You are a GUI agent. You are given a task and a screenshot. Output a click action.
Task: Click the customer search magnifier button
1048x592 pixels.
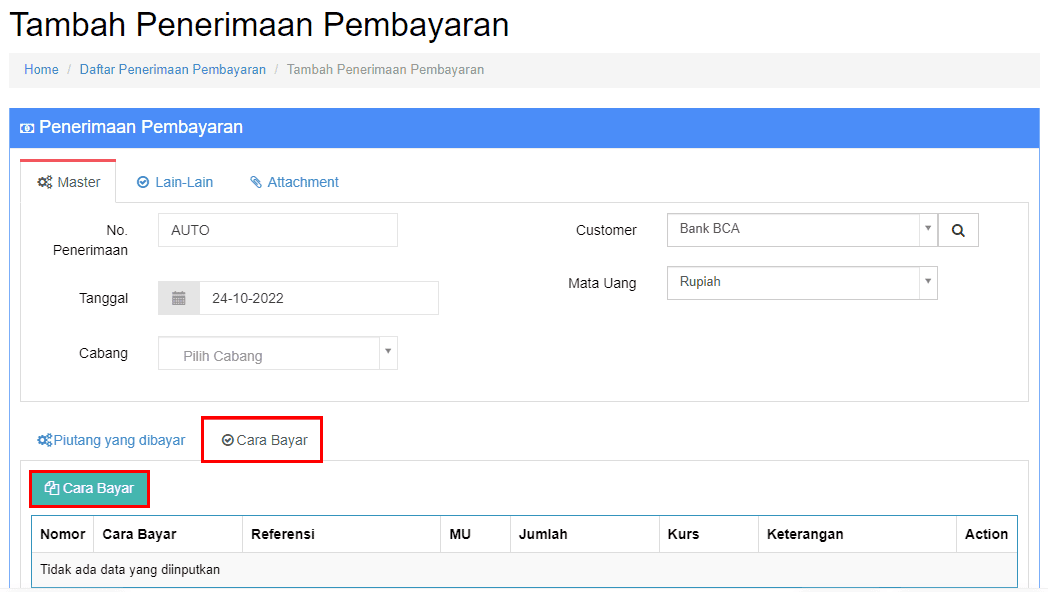(958, 230)
